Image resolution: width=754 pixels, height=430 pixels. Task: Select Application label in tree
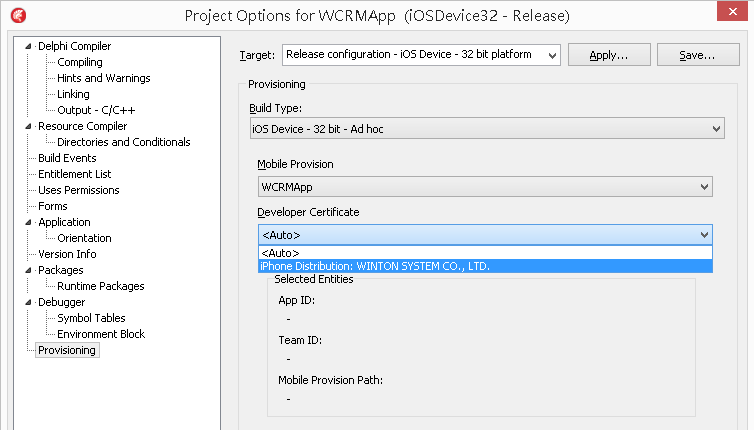click(x=64, y=222)
